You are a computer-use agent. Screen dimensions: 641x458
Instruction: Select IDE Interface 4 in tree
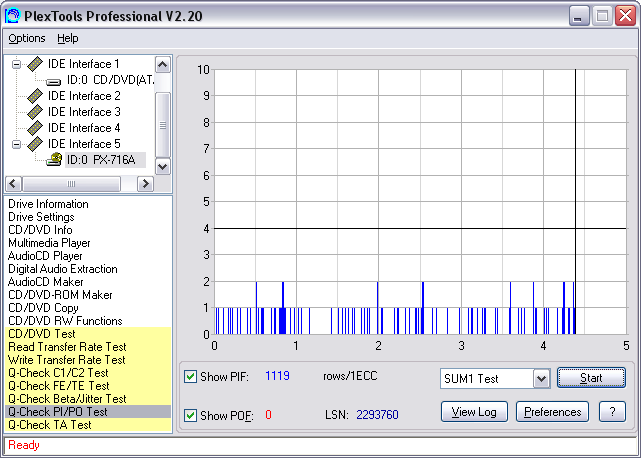tap(84, 128)
